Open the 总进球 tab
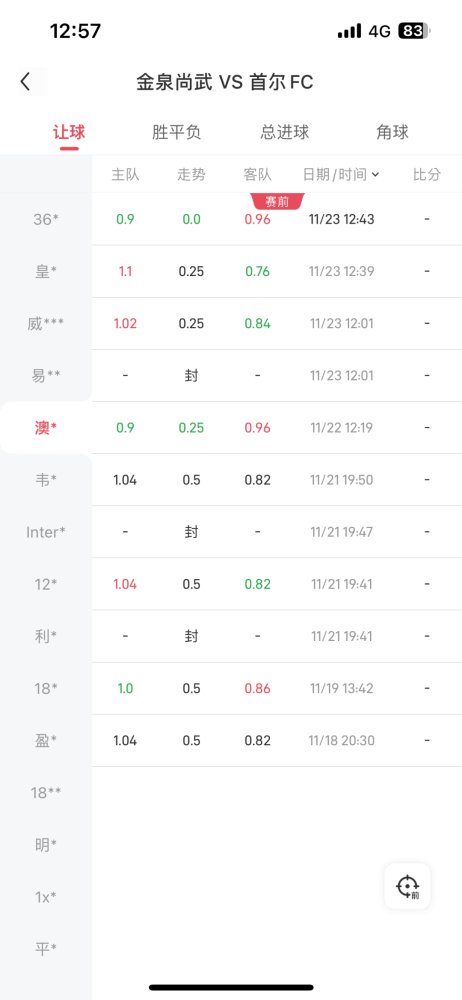The image size is (462, 1000). click(x=285, y=133)
